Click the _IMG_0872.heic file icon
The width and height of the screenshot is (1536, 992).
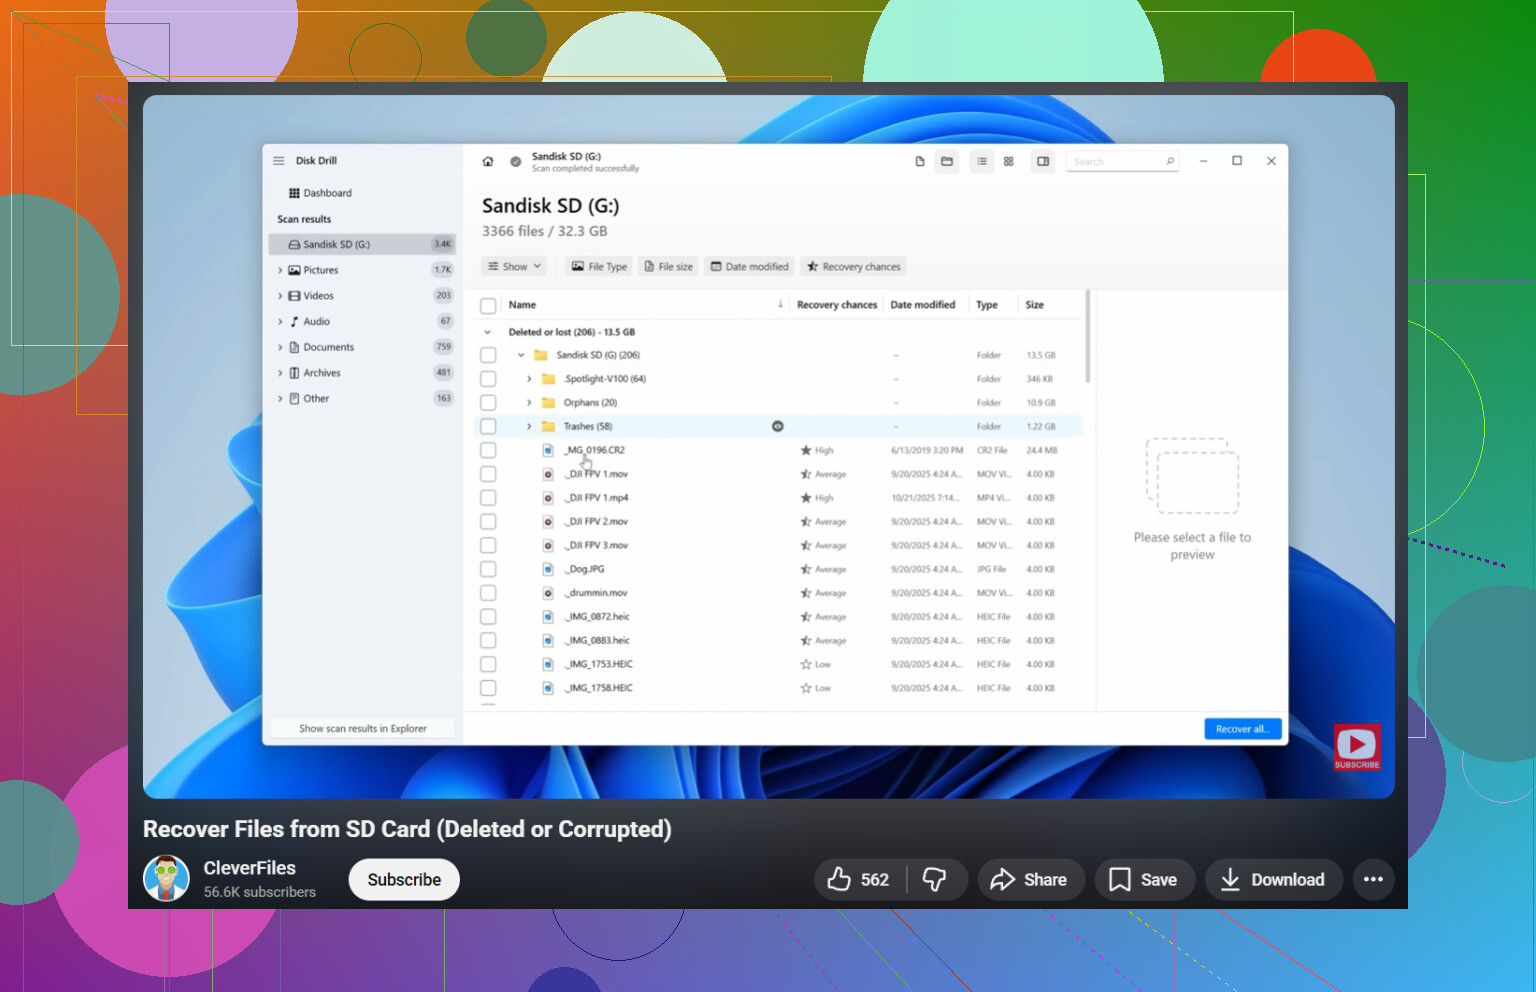pos(548,617)
